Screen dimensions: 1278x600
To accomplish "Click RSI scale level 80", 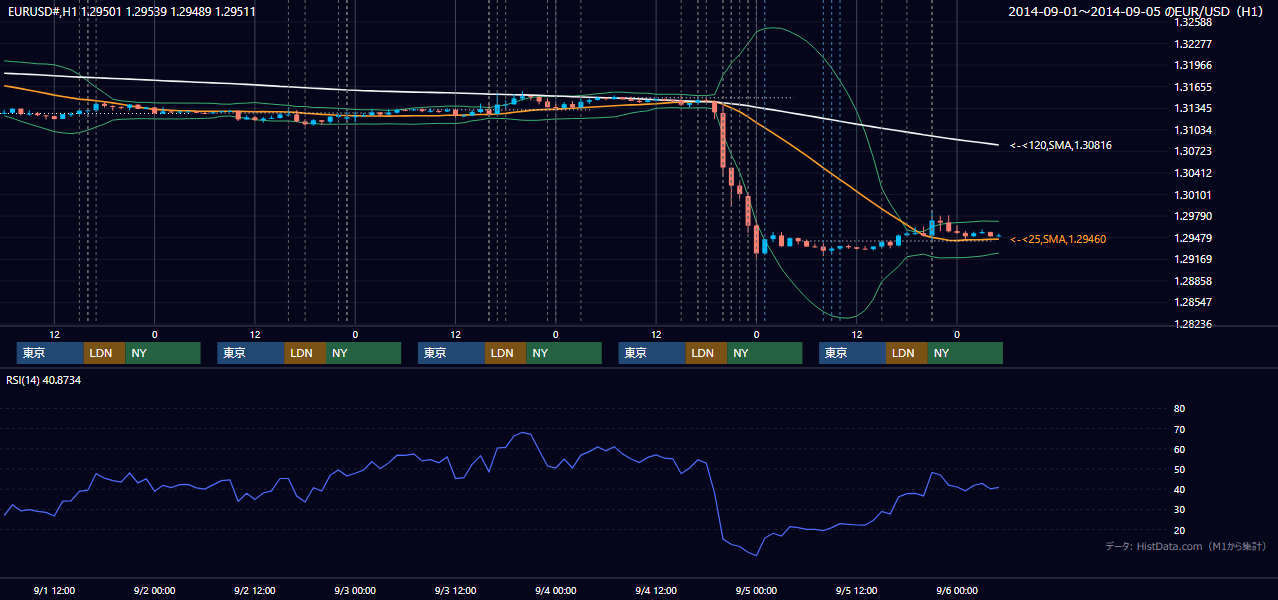I will (x=1179, y=409).
